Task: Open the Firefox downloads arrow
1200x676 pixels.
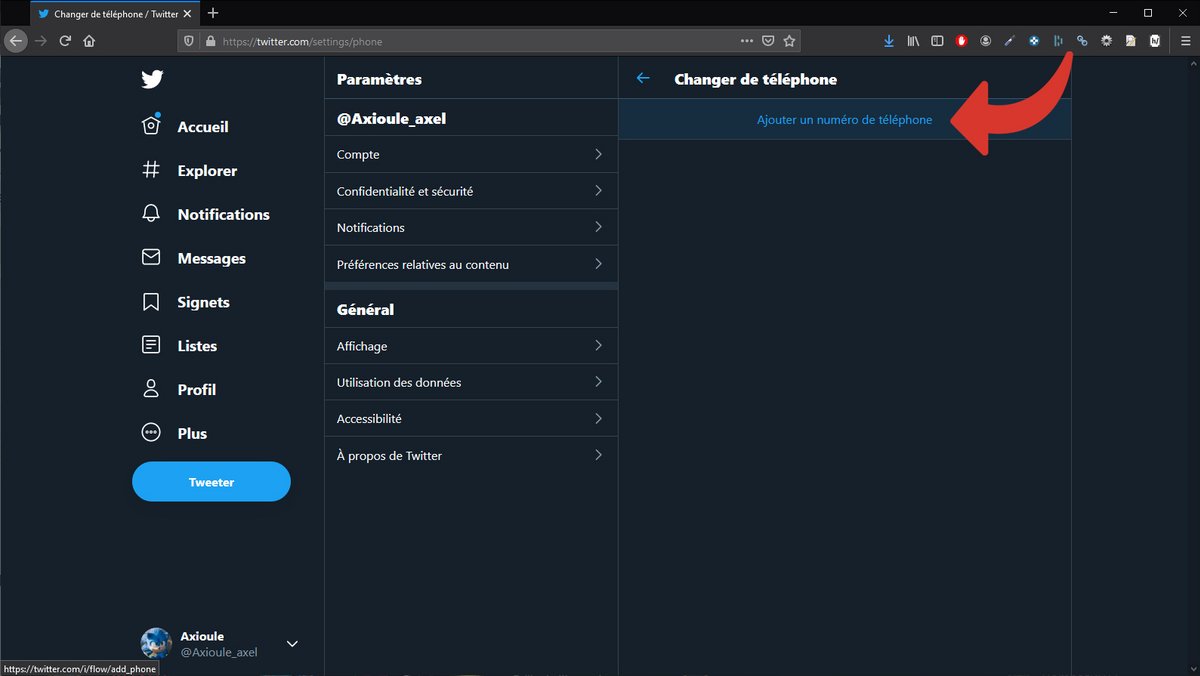Action: point(889,41)
